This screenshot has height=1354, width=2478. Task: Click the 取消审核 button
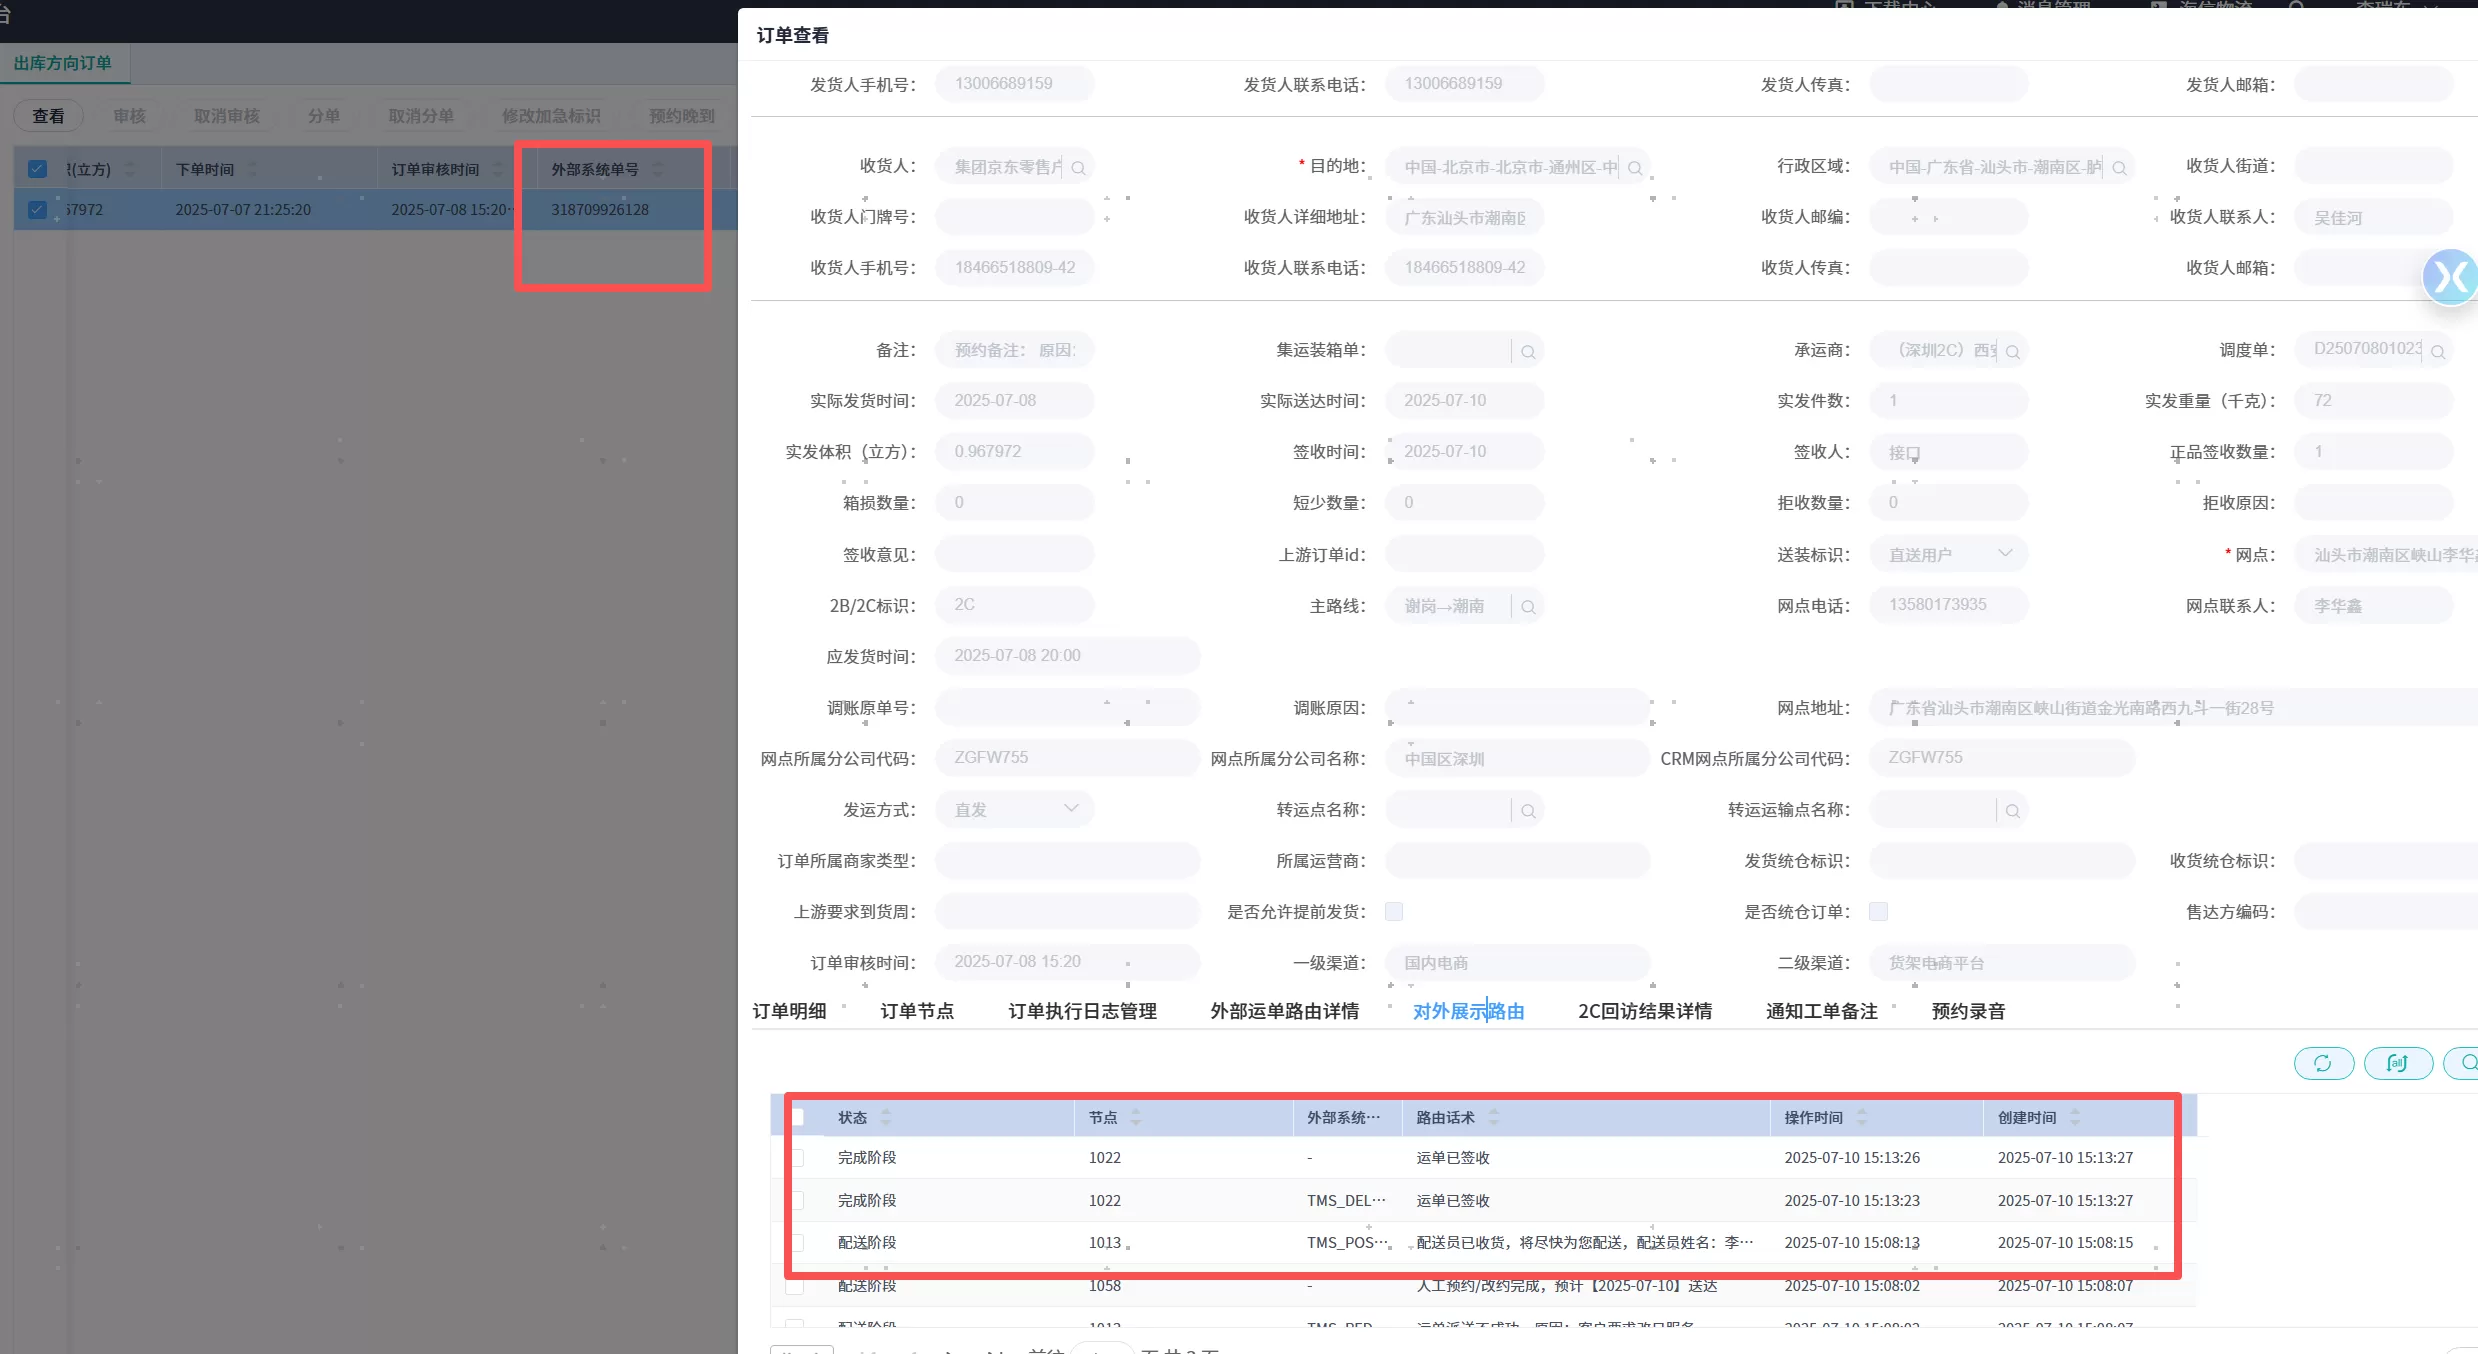[227, 116]
